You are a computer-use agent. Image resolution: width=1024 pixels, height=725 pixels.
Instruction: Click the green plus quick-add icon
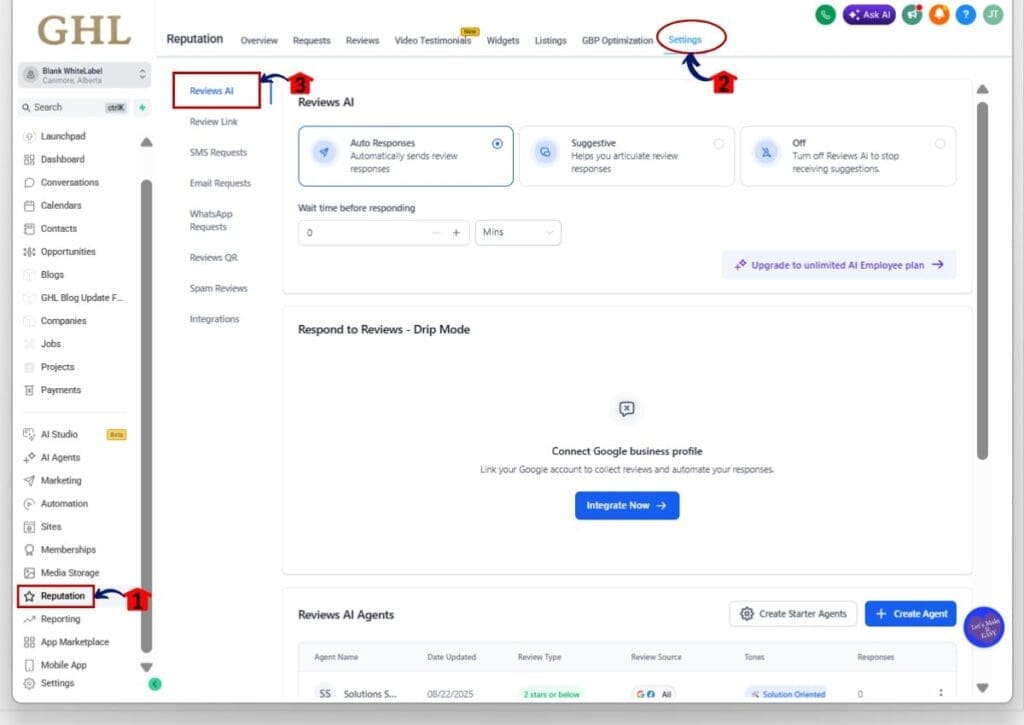142,108
